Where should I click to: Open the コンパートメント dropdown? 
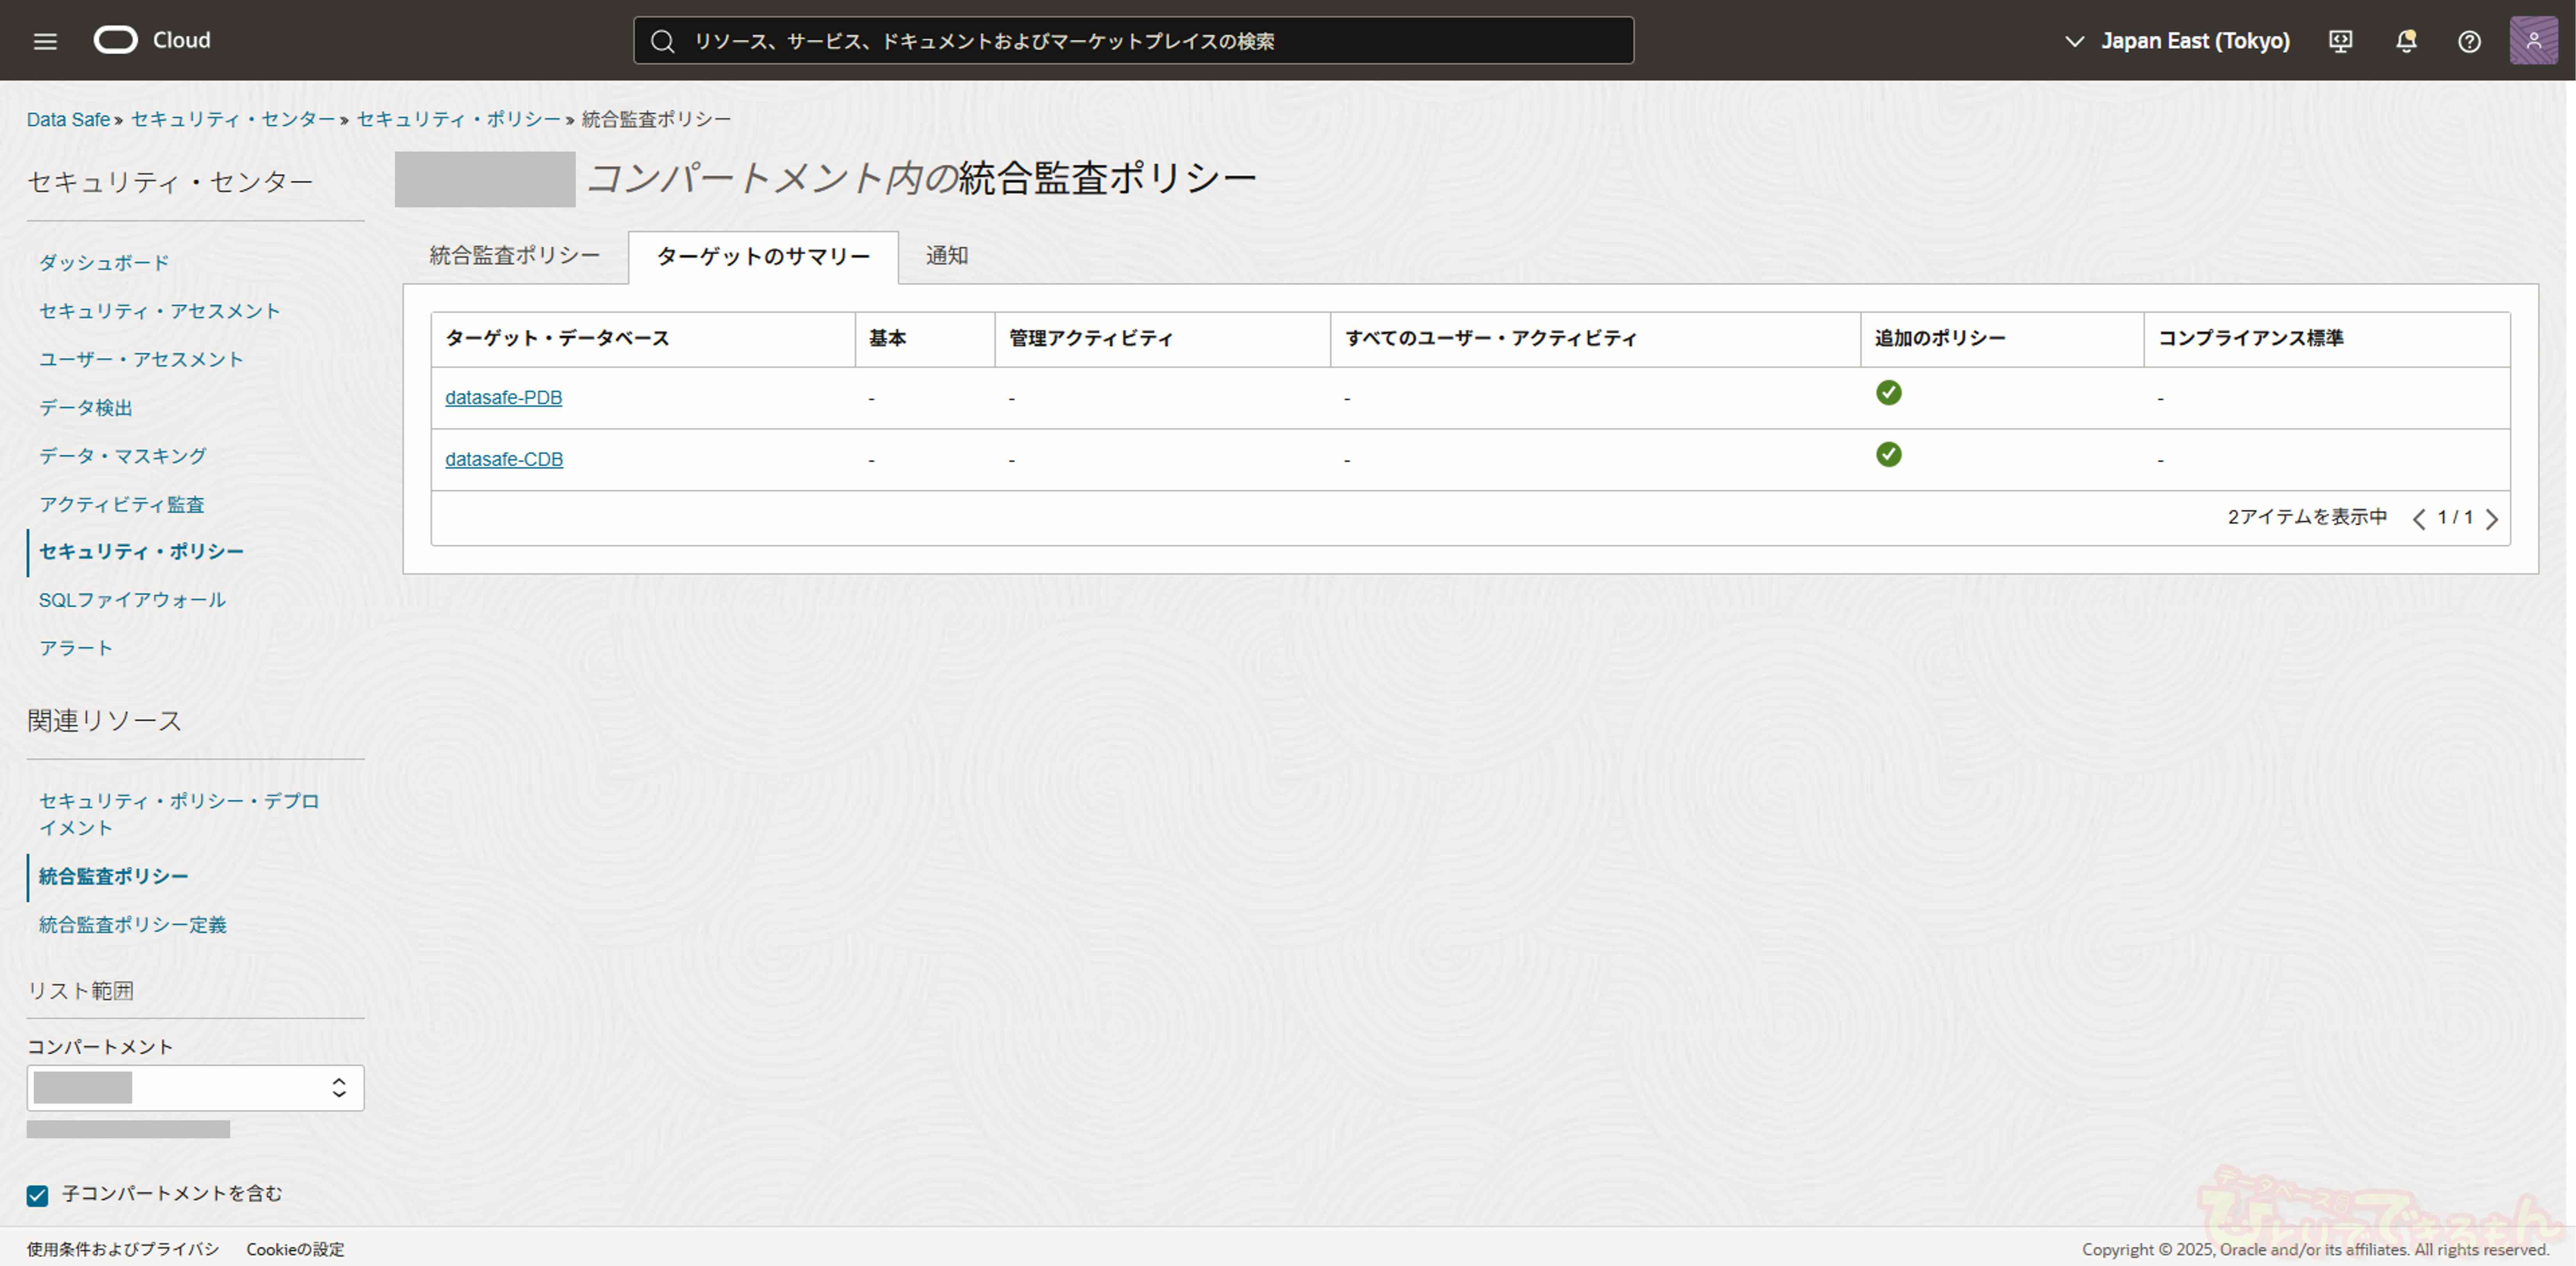195,1088
